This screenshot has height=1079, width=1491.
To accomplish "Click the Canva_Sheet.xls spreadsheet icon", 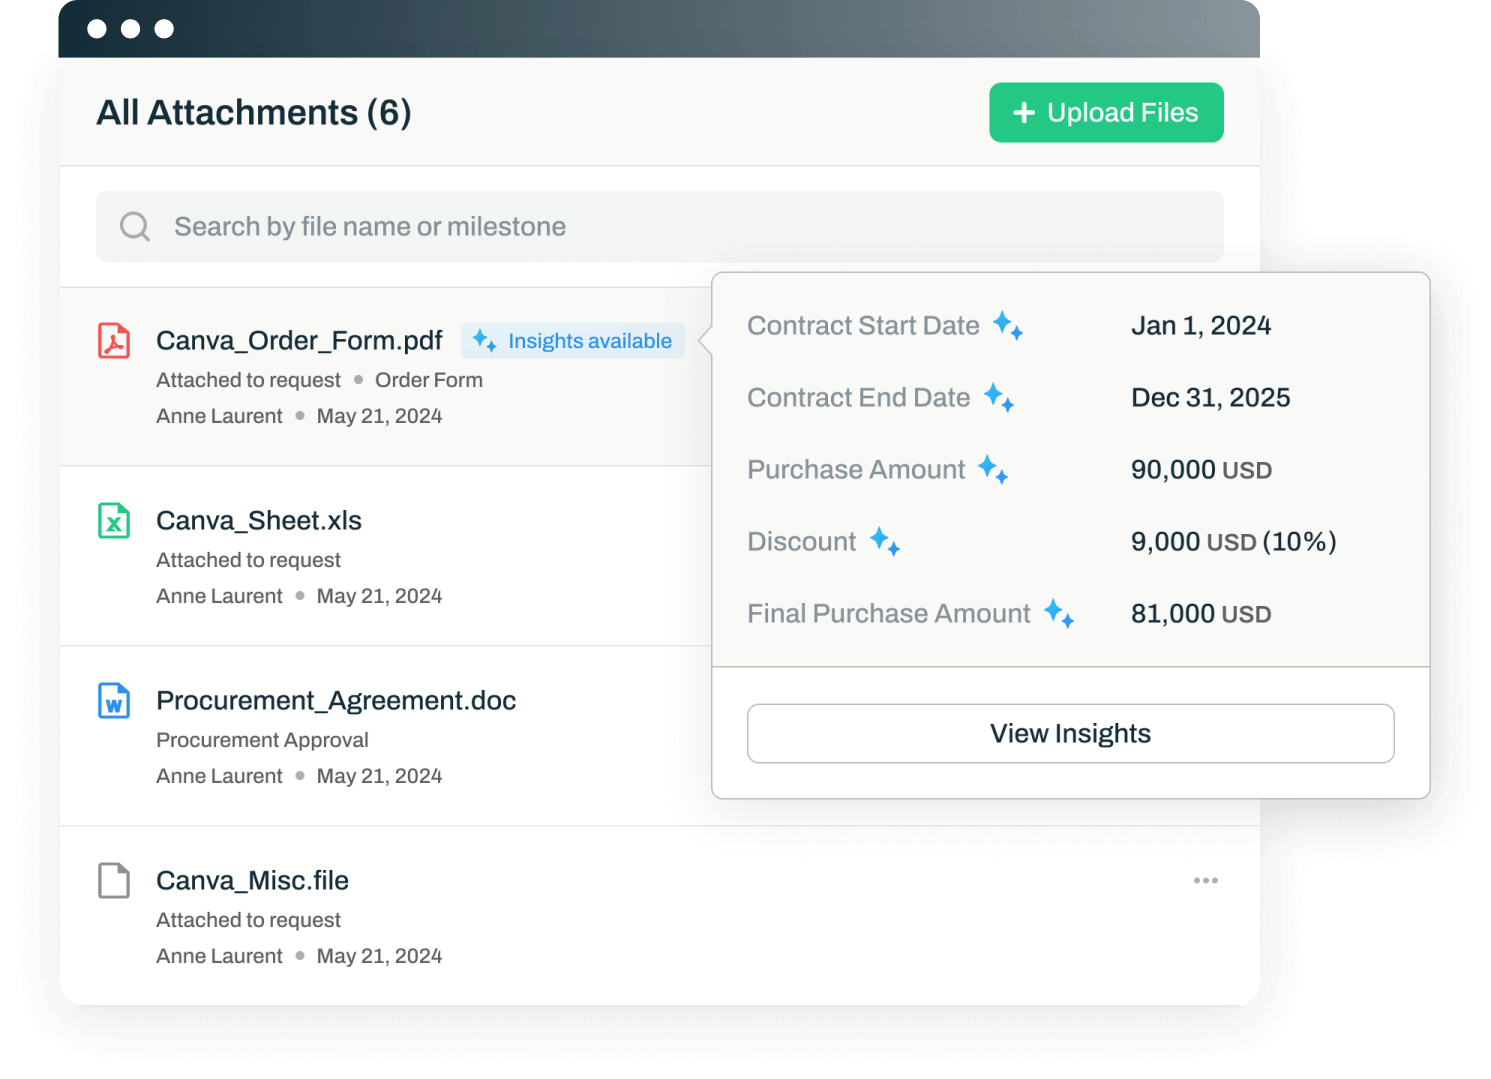I will pyautogui.click(x=114, y=521).
